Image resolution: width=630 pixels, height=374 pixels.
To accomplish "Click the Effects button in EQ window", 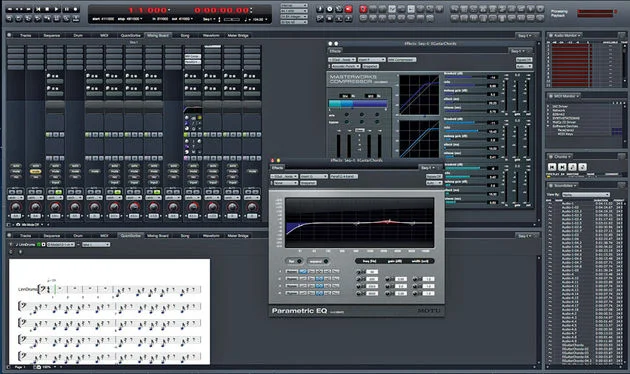I will pos(278,168).
